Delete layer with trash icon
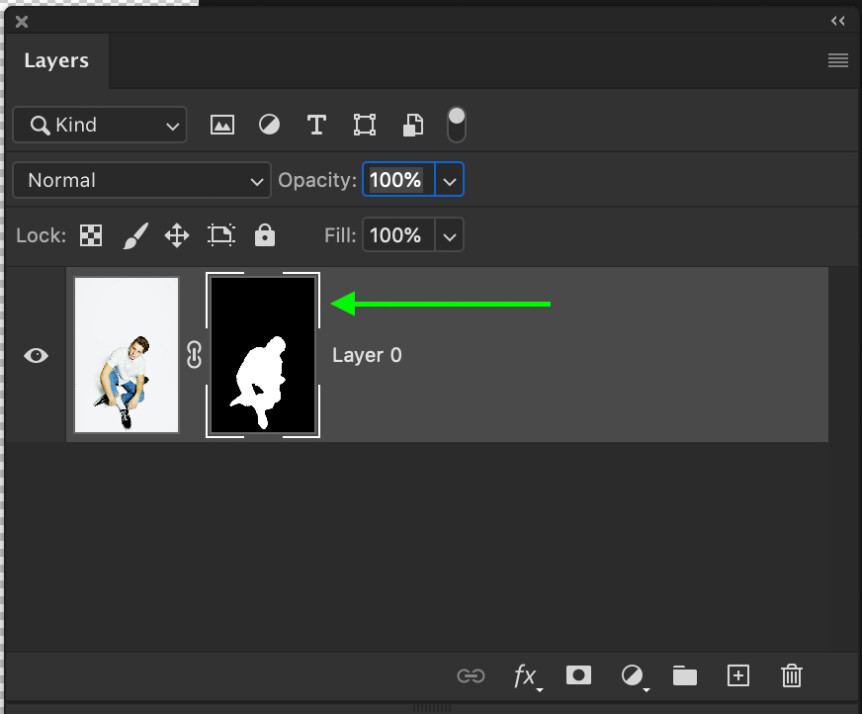The height and width of the screenshot is (714, 862). click(792, 676)
